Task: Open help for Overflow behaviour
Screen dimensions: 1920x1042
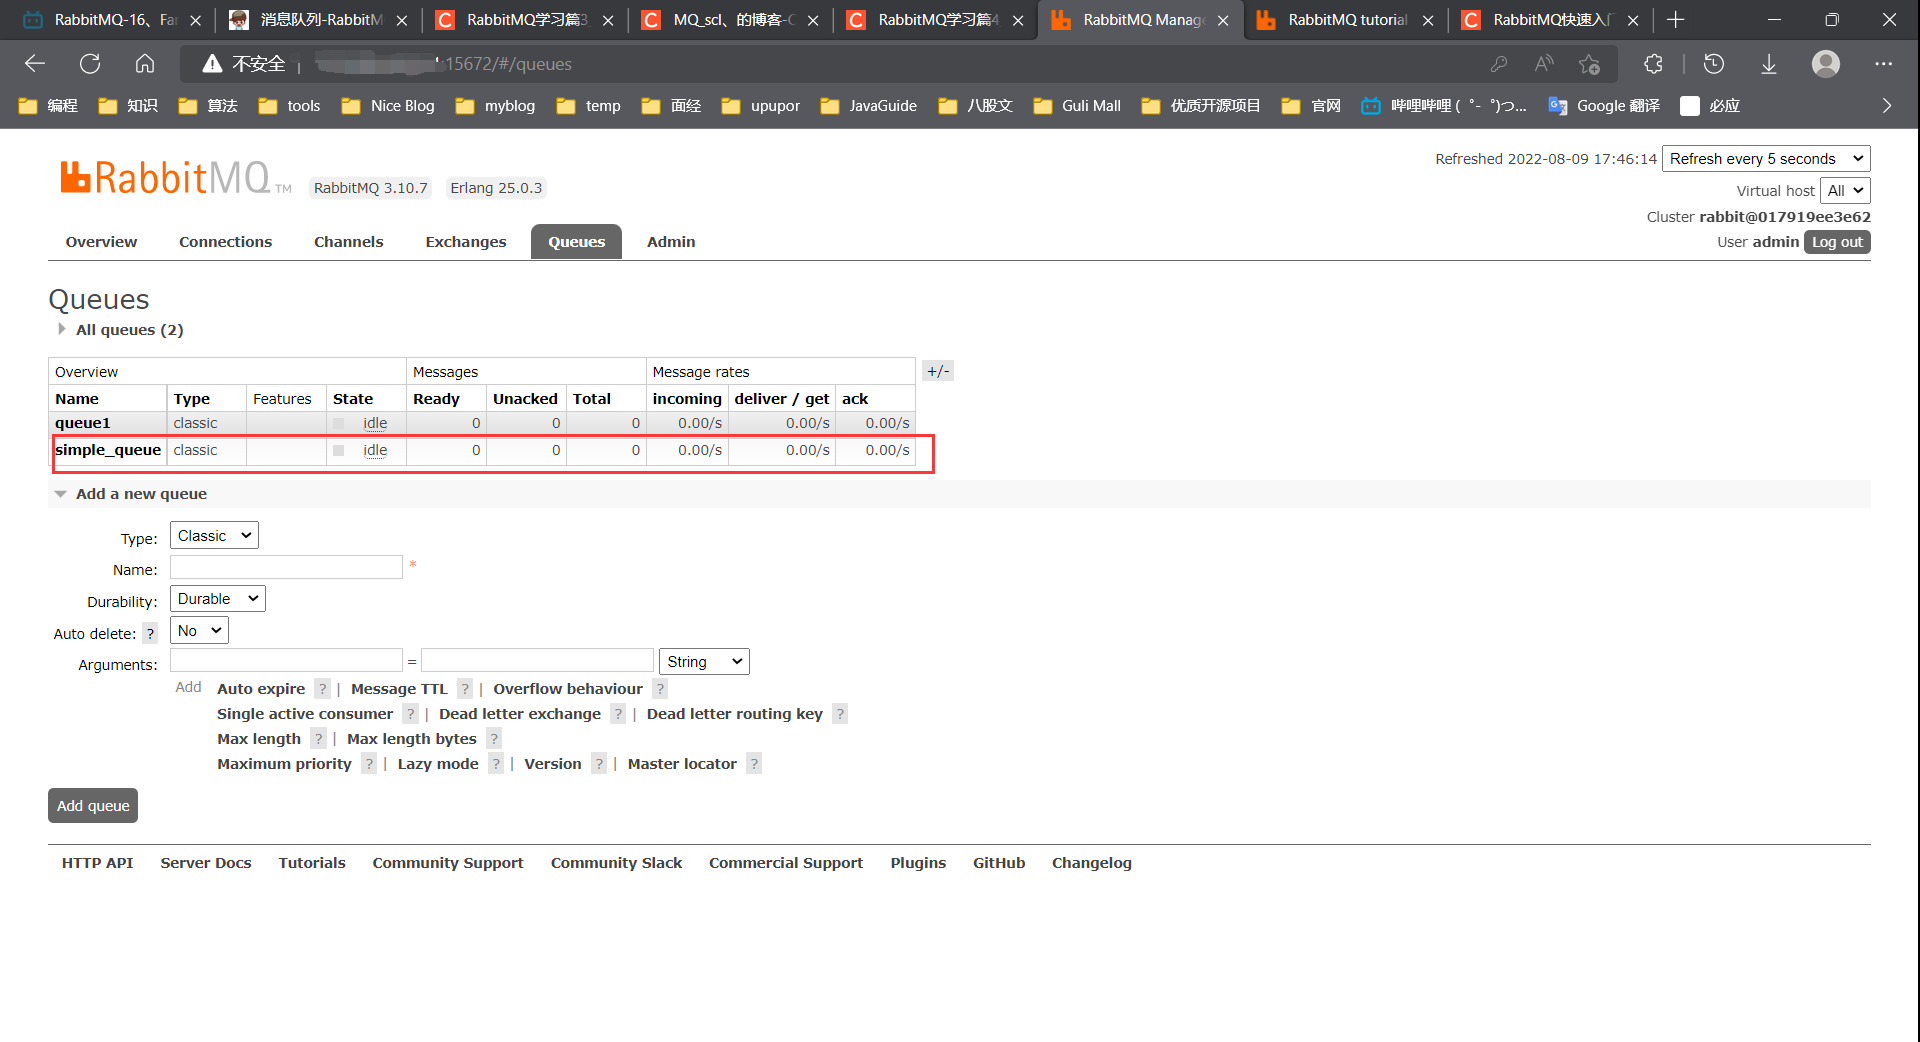Action: [x=660, y=689]
